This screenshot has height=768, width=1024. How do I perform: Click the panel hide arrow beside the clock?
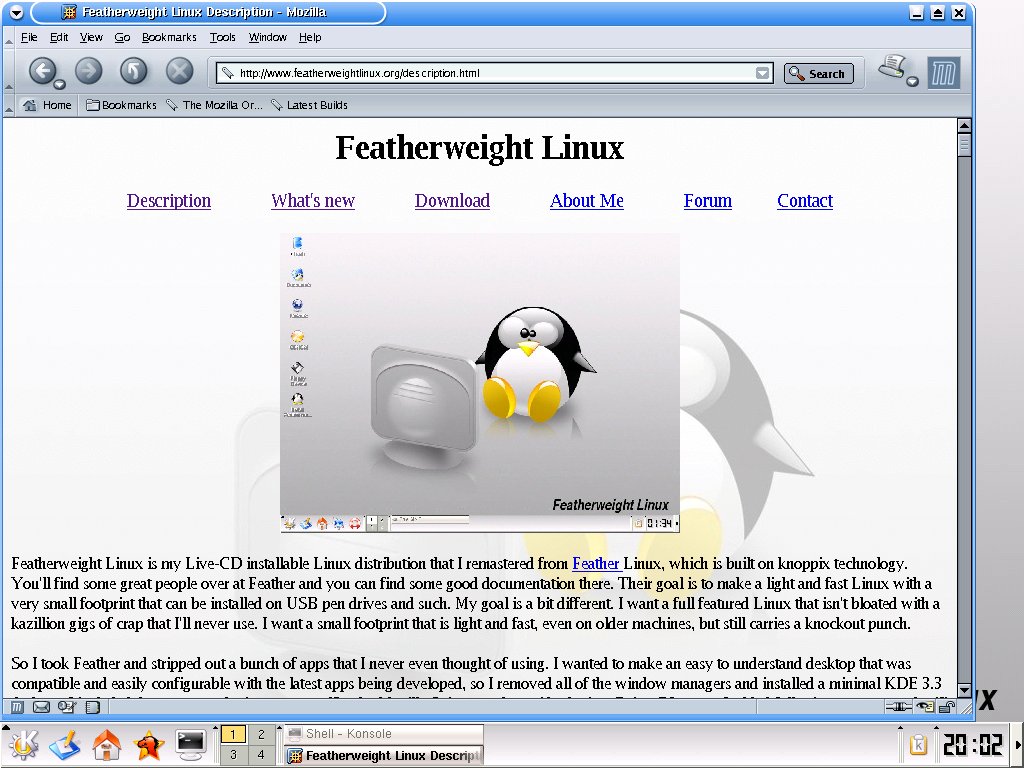pos(1018,745)
